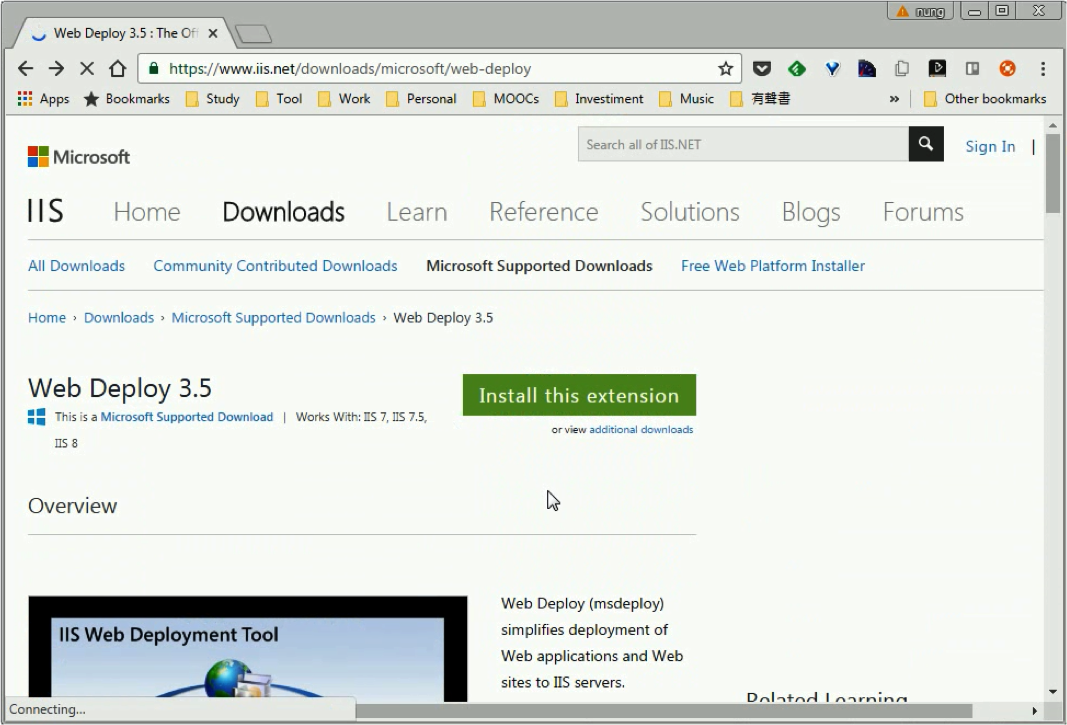This screenshot has width=1067, height=725.
Task: Open the Chrome three-dot menu
Action: (1043, 69)
